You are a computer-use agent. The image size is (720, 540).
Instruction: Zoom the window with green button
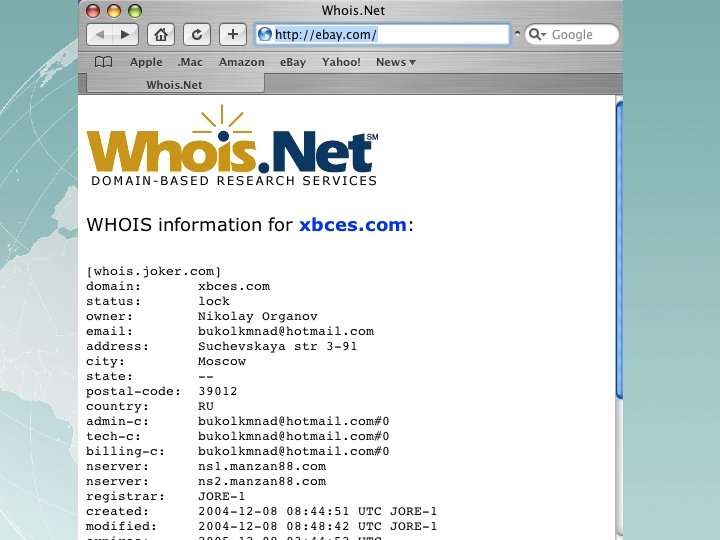pyautogui.click(x=135, y=11)
